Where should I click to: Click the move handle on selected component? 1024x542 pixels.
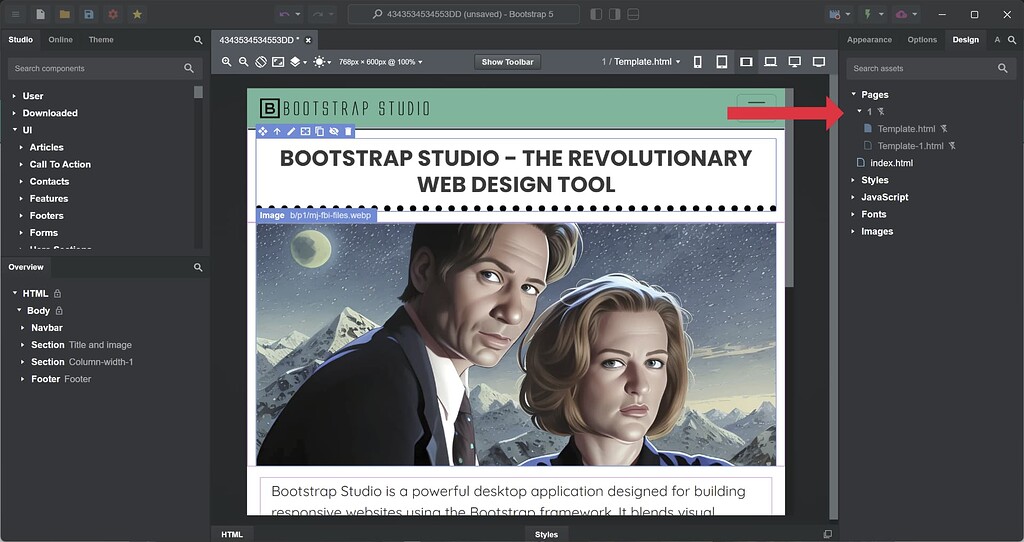point(263,131)
